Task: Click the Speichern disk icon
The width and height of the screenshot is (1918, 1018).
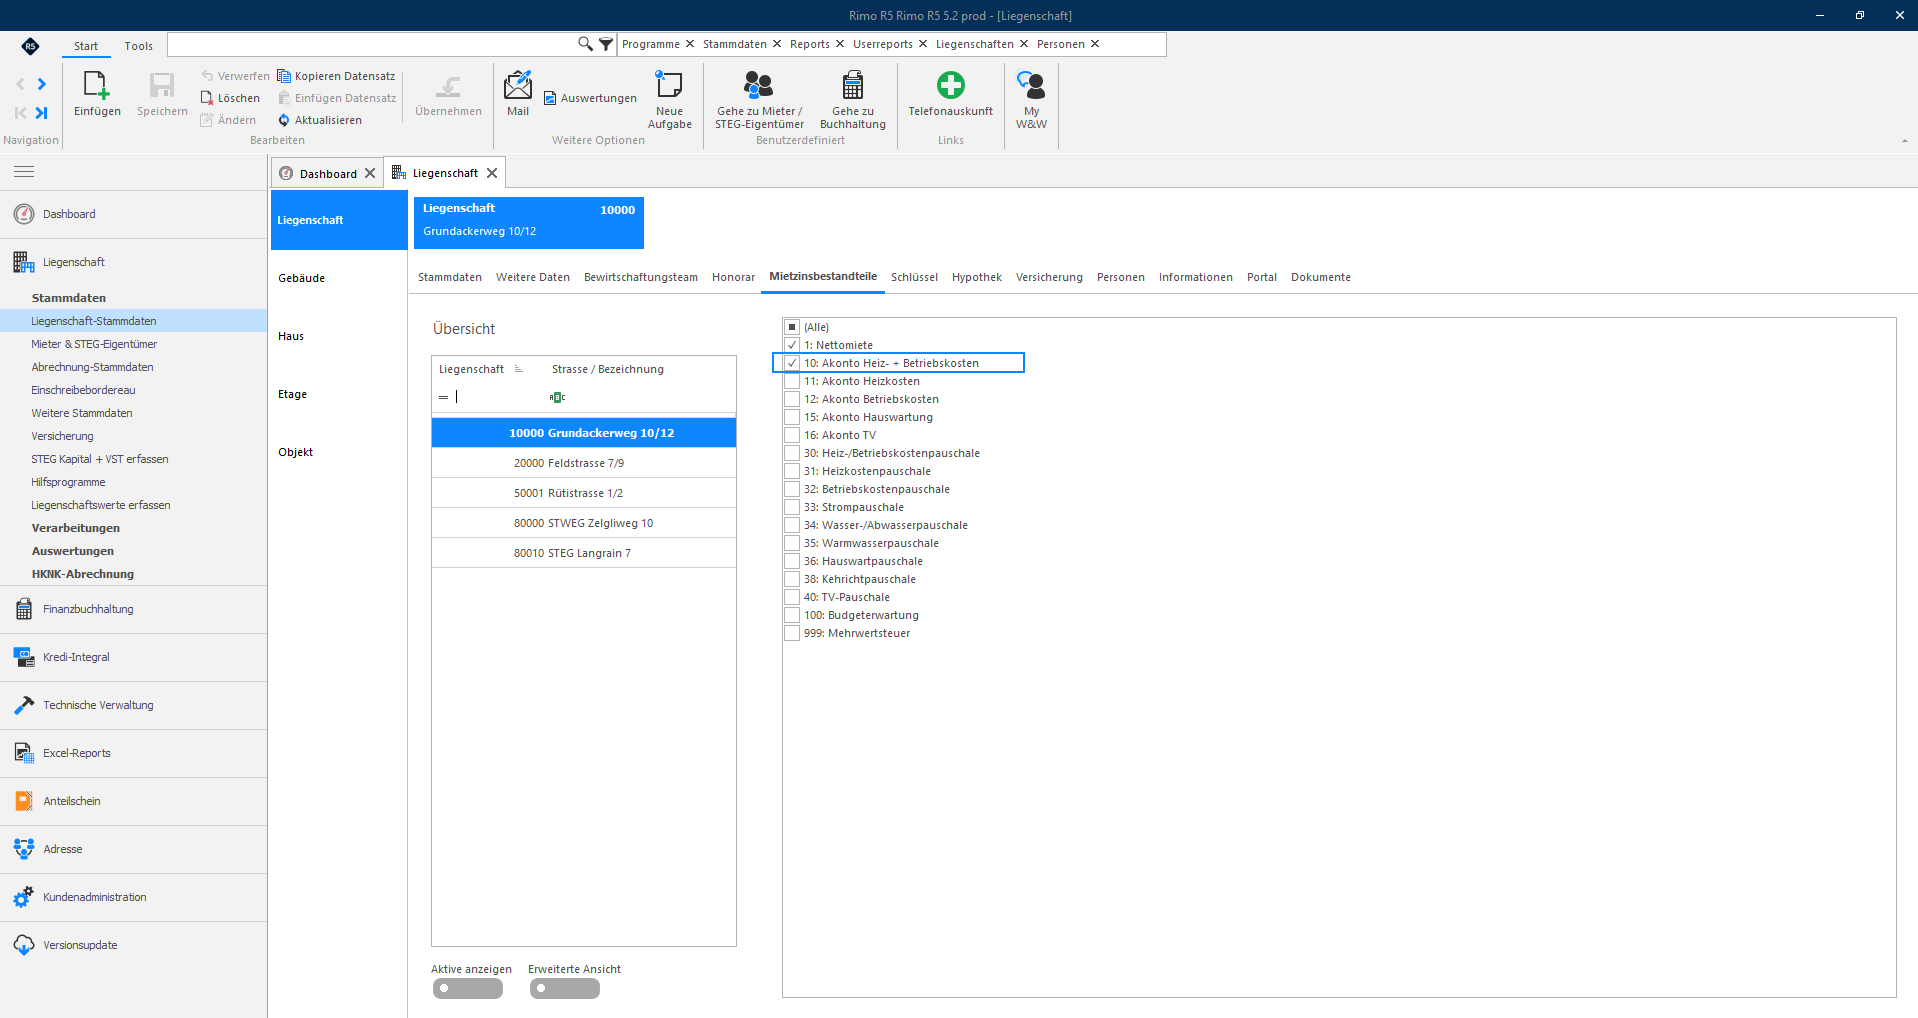Action: click(x=162, y=86)
